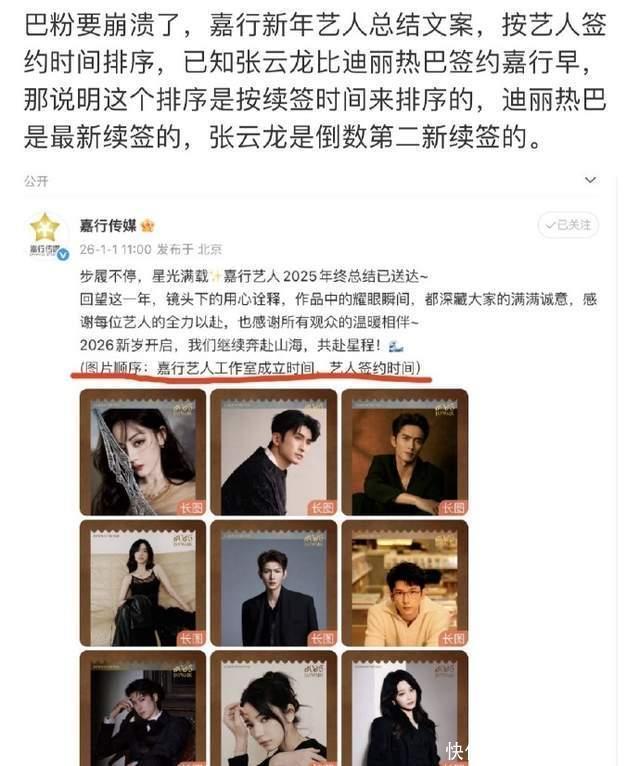Open the top-row right man in a black shirt photo

tap(405, 452)
